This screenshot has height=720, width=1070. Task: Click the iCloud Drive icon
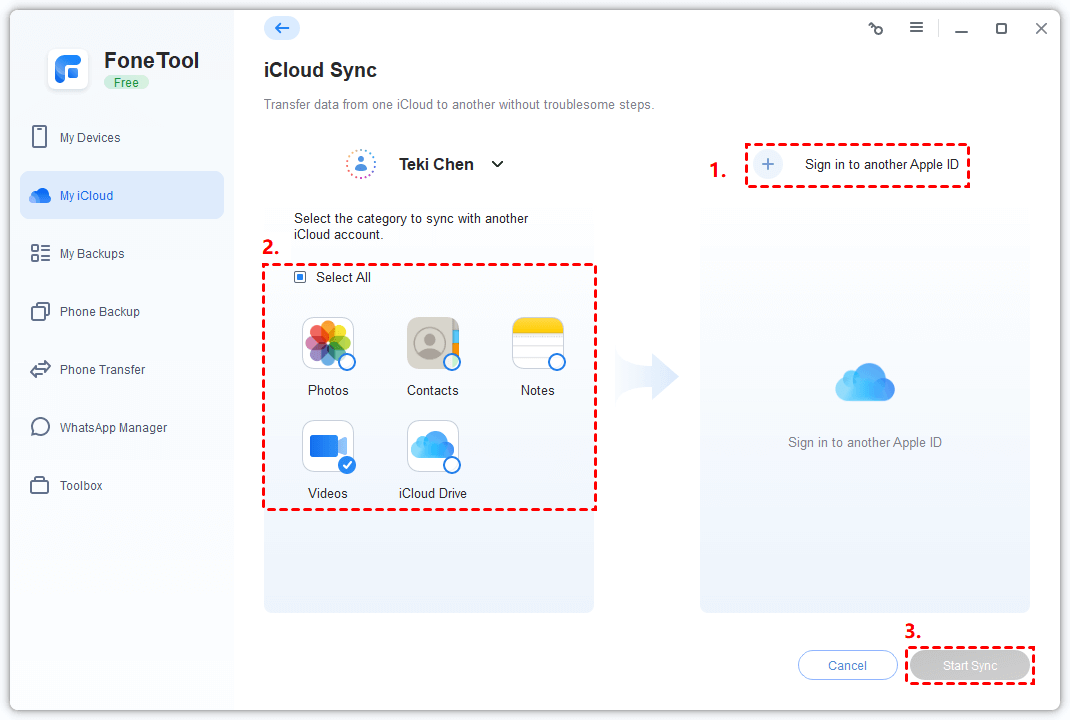[433, 446]
